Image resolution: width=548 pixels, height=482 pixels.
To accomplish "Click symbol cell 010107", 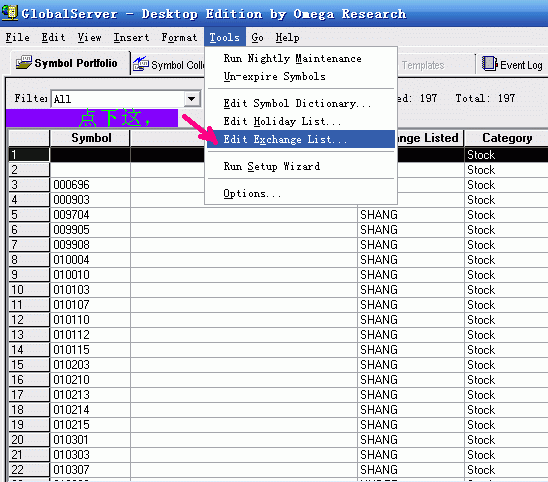I will [90, 304].
